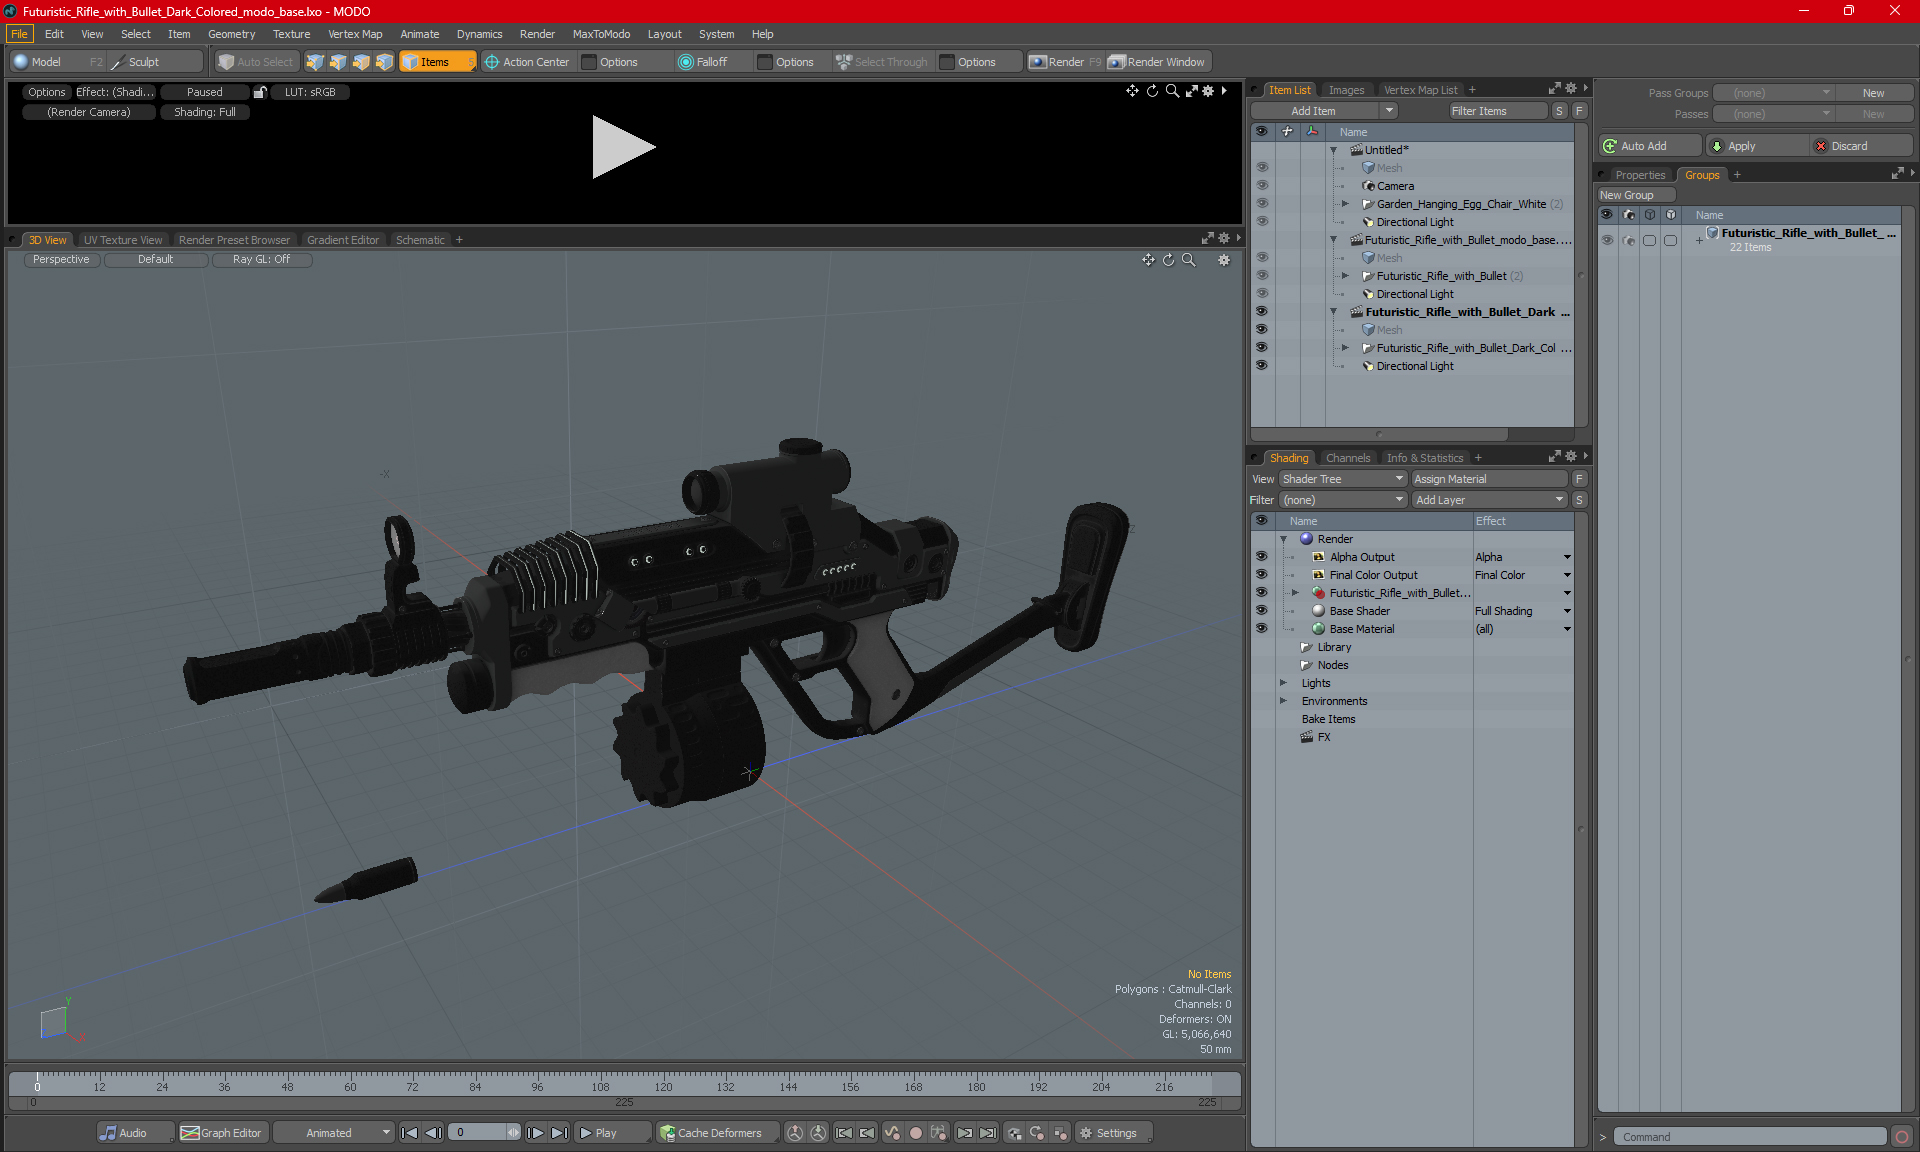
Task: Go to first frame
Action: pos(409,1133)
